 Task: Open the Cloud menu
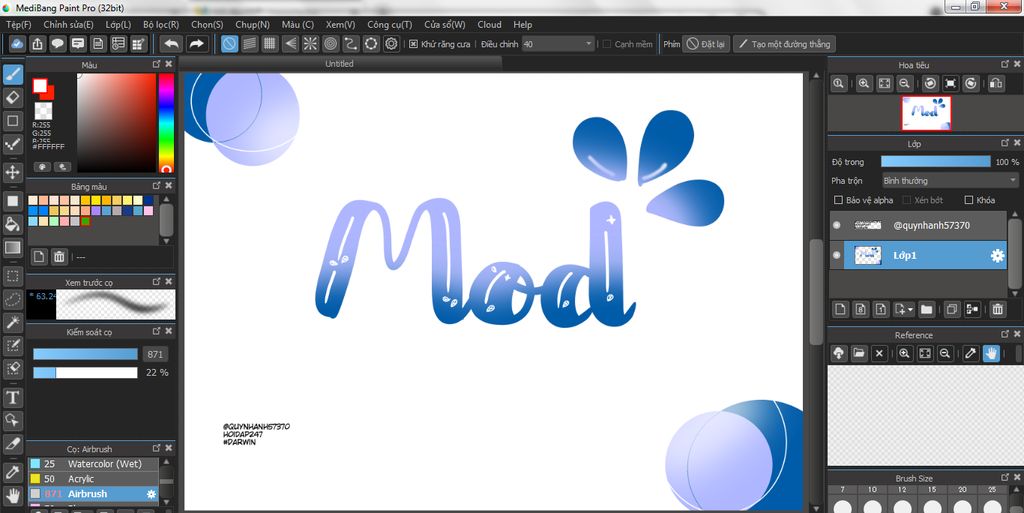489,24
